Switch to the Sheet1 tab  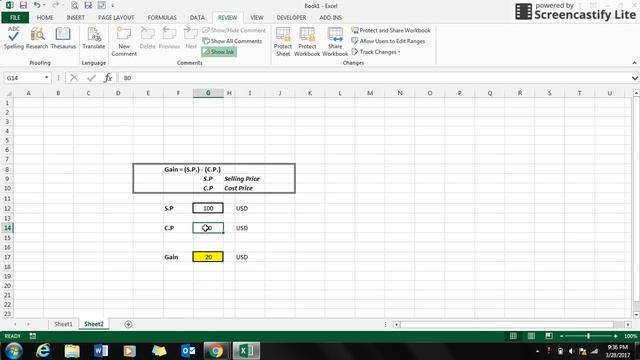coord(63,324)
